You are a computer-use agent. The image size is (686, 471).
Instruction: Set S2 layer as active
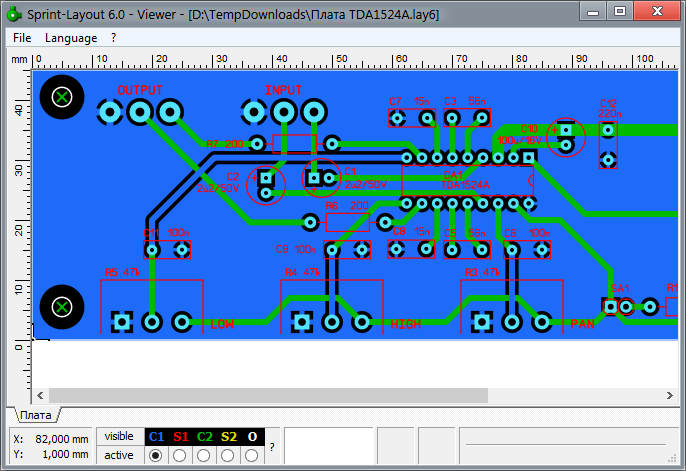click(x=228, y=456)
